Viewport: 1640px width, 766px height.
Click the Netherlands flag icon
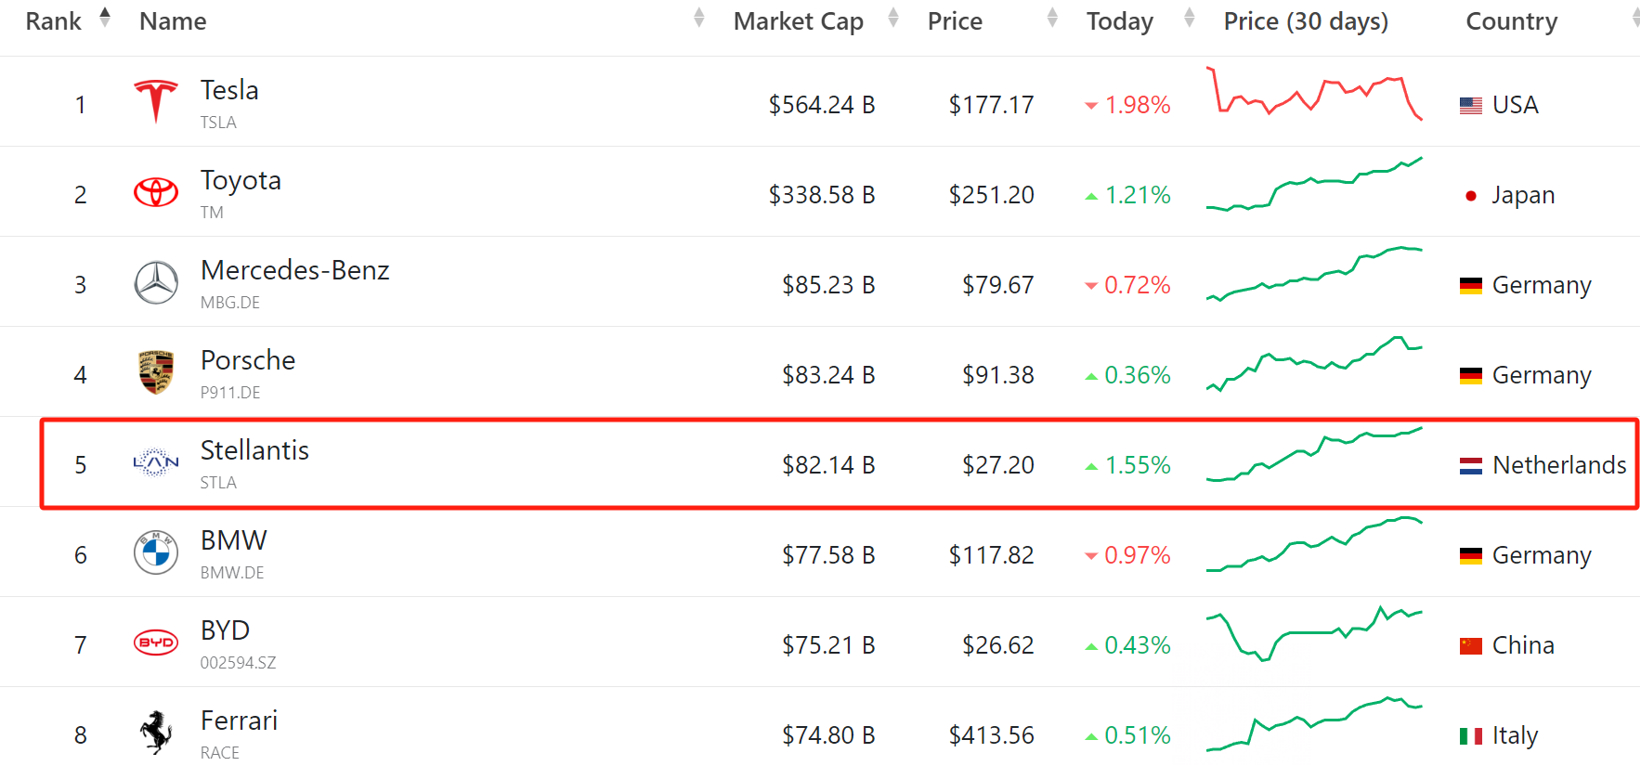1470,466
